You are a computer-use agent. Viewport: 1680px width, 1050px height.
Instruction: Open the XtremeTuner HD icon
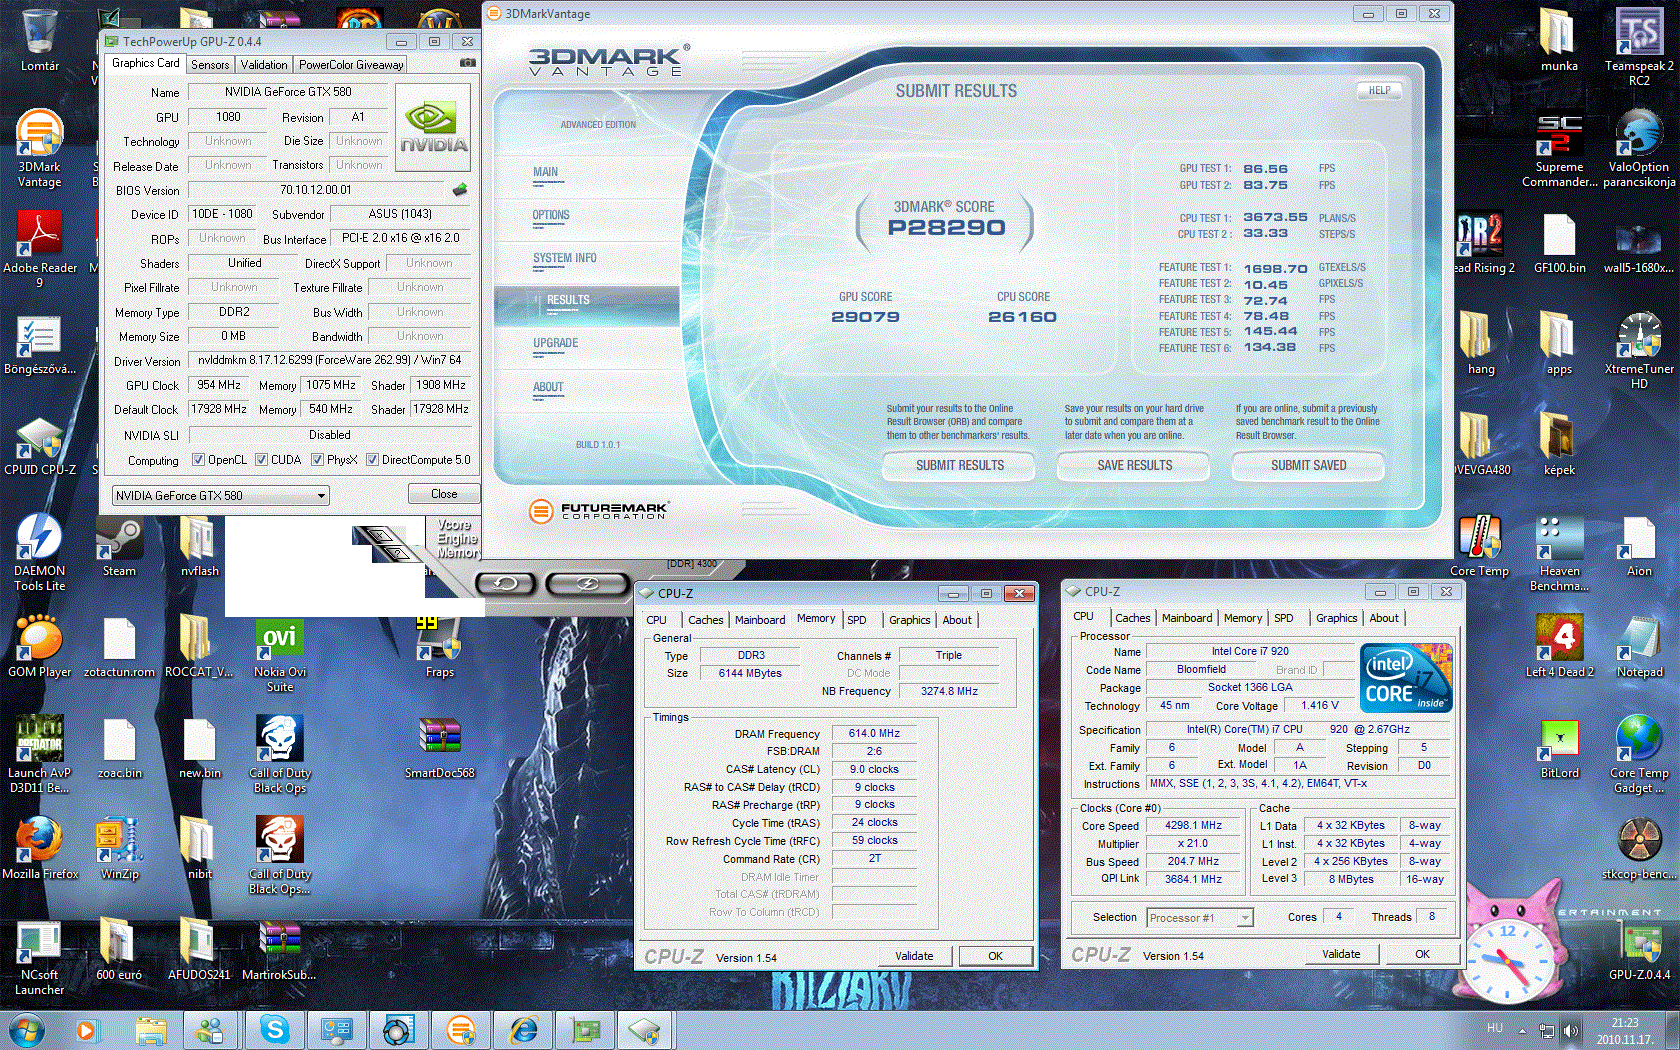pos(1639,350)
